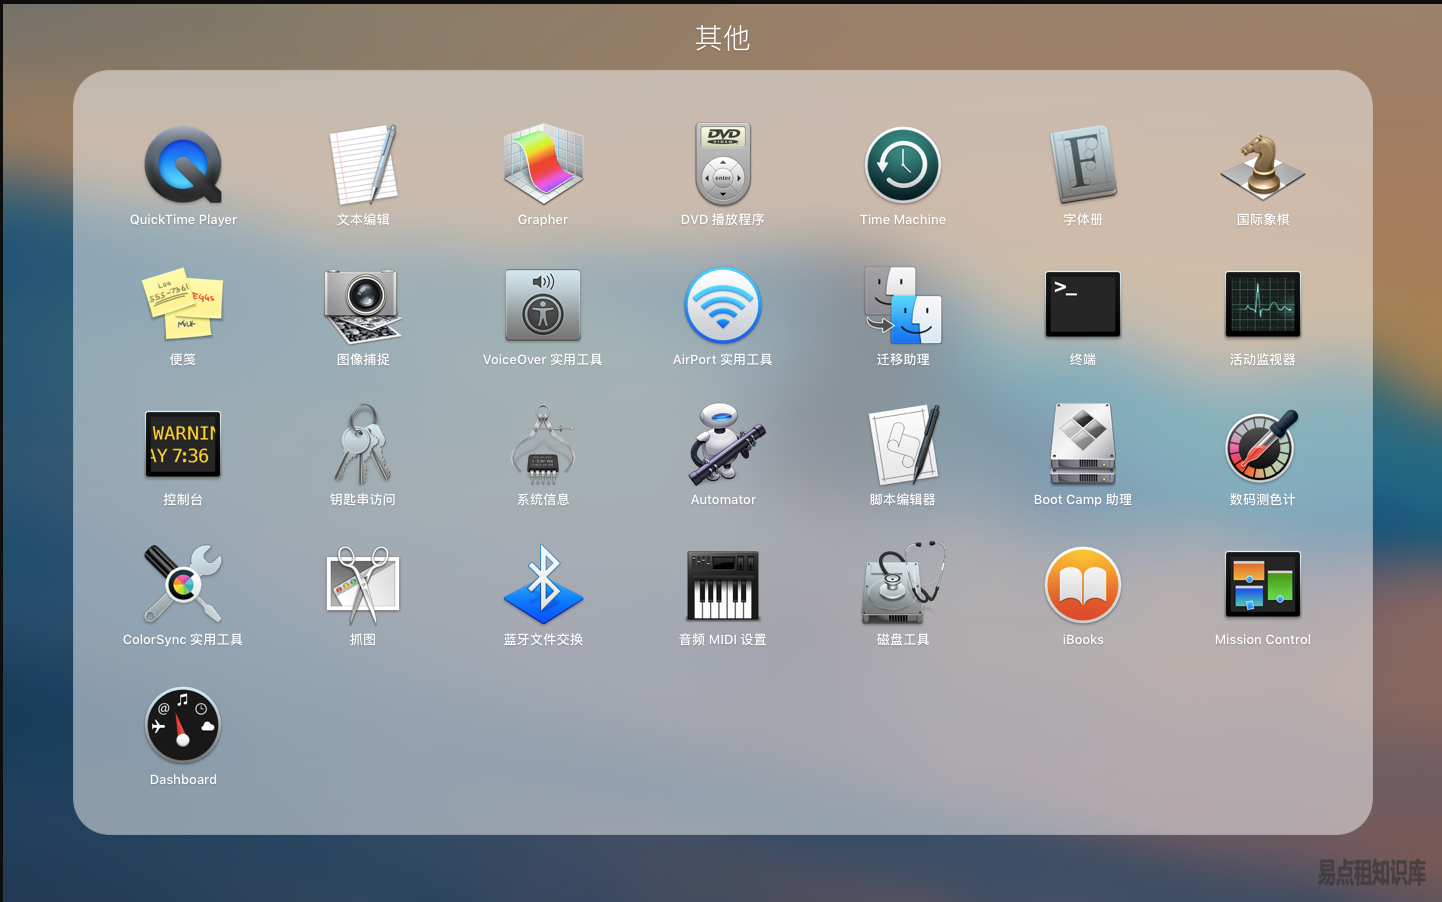1442x902 pixels.
Task: Open 蓝牙文件交换 Bluetooth icon
Action: (543, 585)
